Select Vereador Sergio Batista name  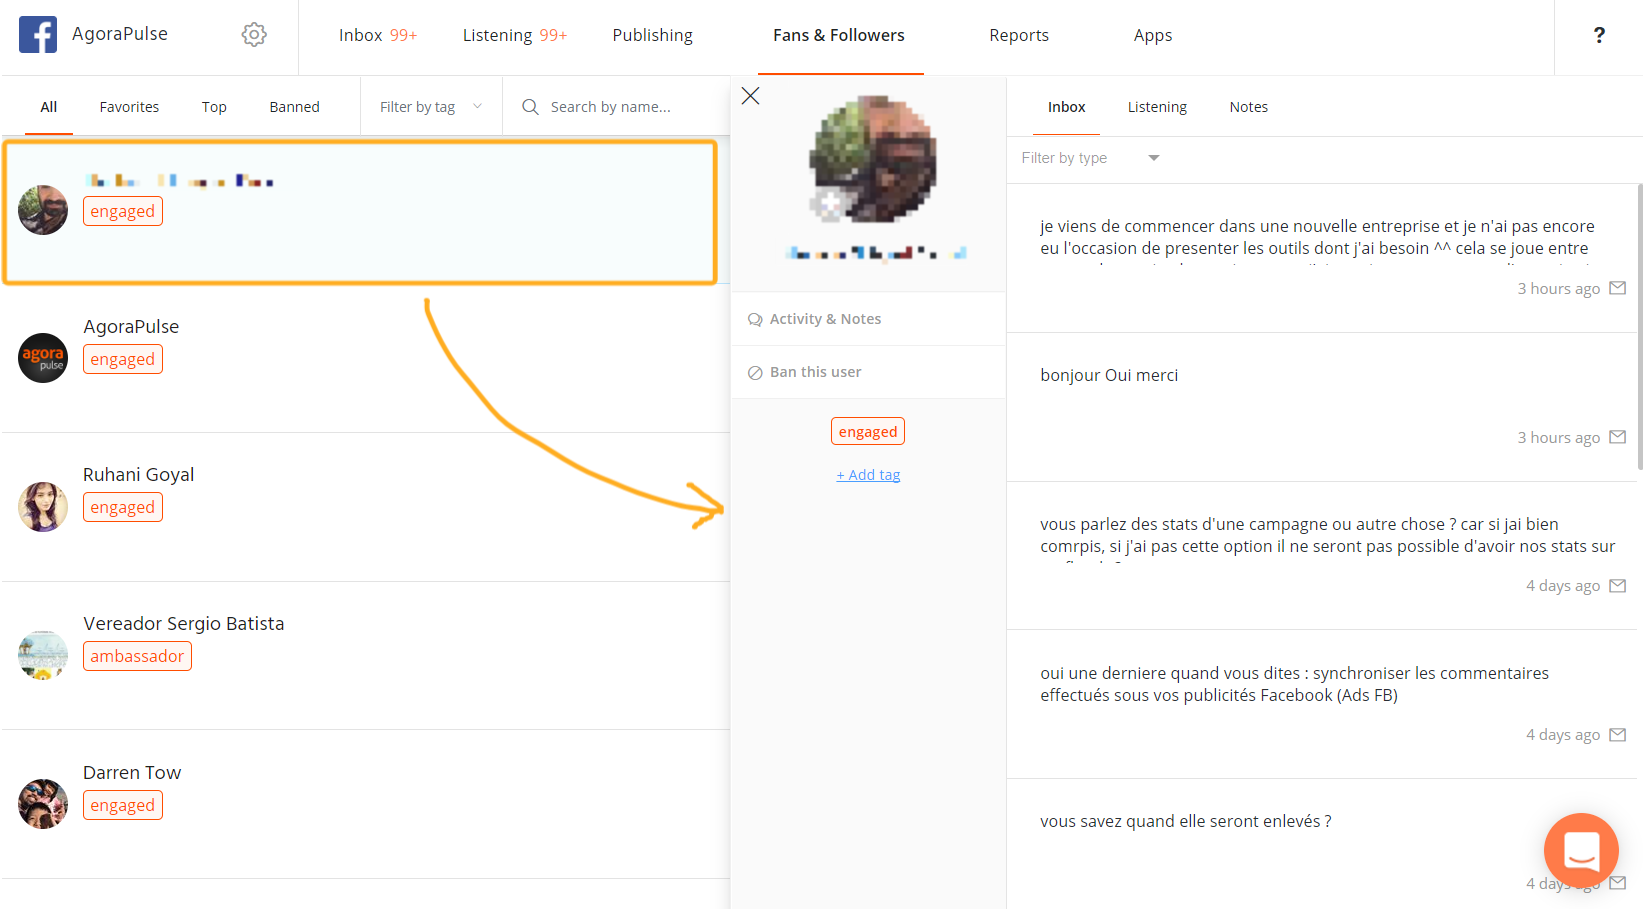184,624
